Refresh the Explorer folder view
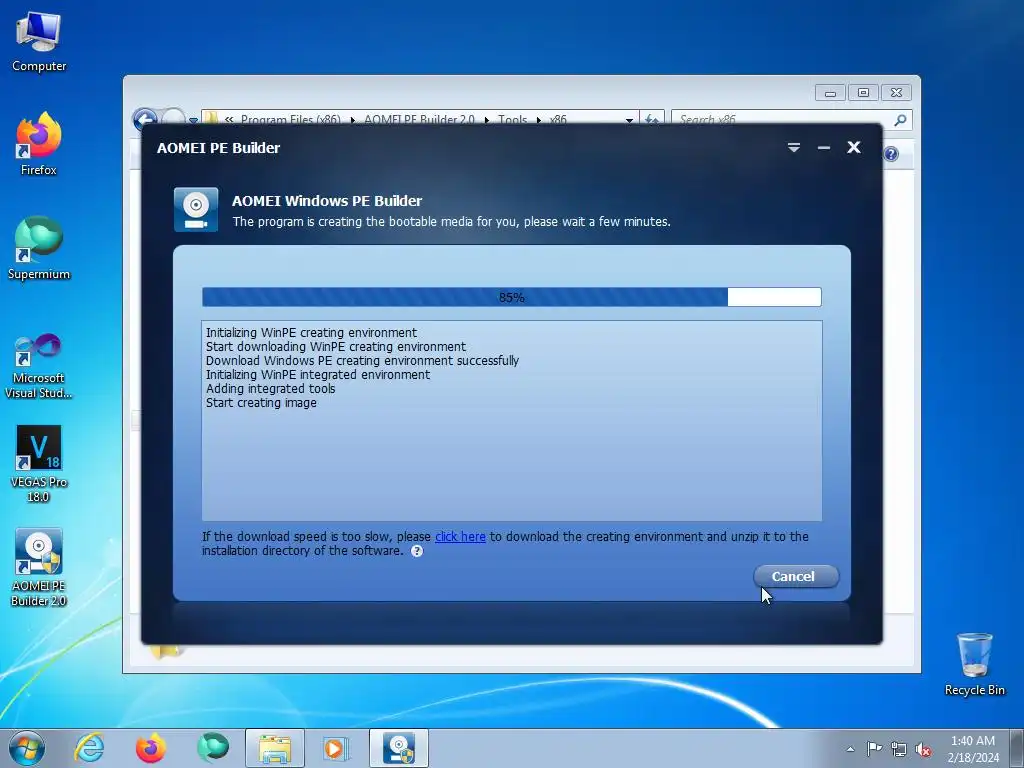 tap(652, 120)
